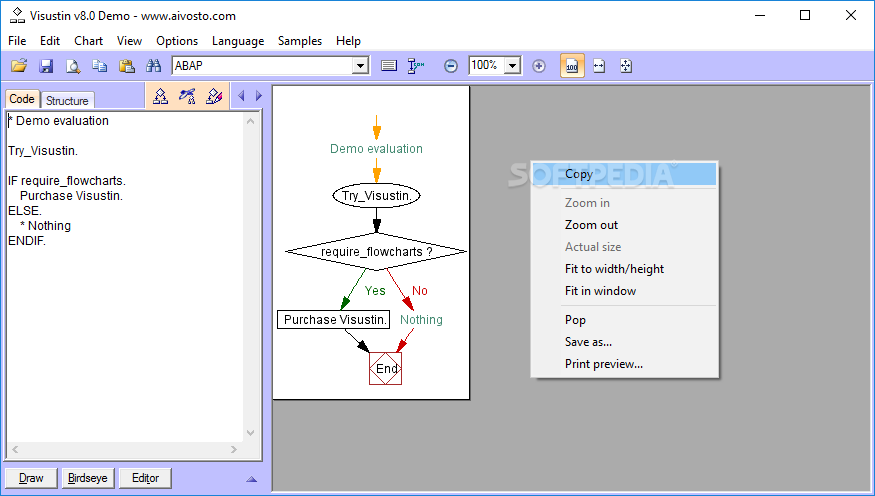Image resolution: width=875 pixels, height=496 pixels.
Task: Click the binoculars Find icon
Action: tap(153, 66)
